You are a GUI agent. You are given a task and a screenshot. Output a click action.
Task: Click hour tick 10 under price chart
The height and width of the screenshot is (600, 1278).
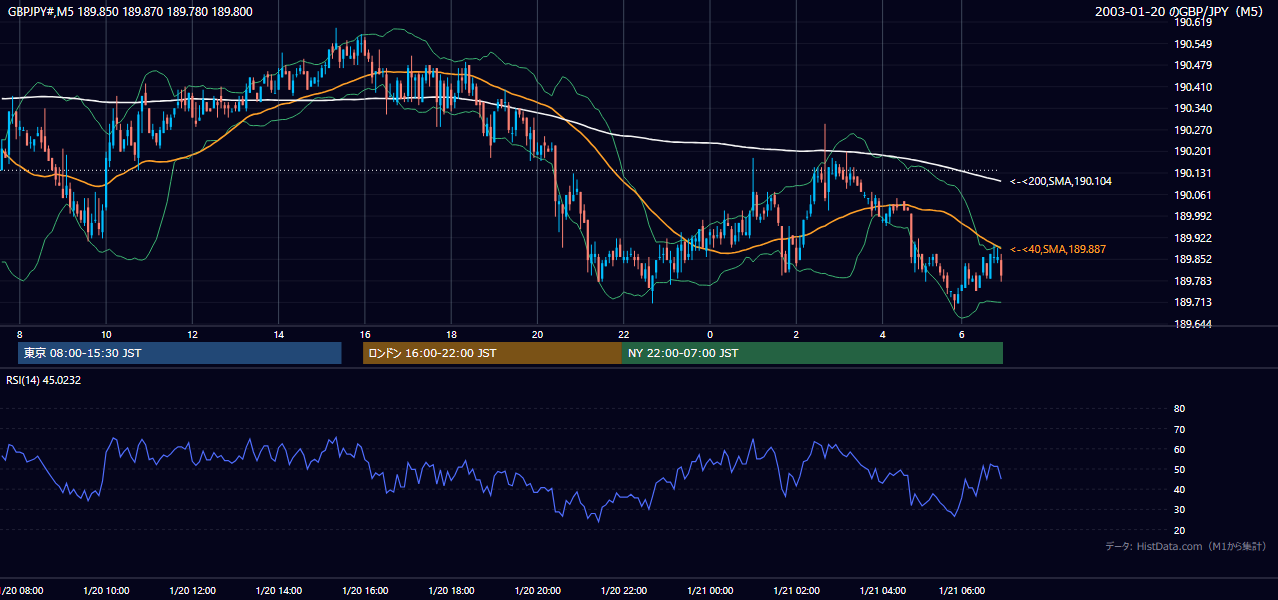pyautogui.click(x=106, y=334)
